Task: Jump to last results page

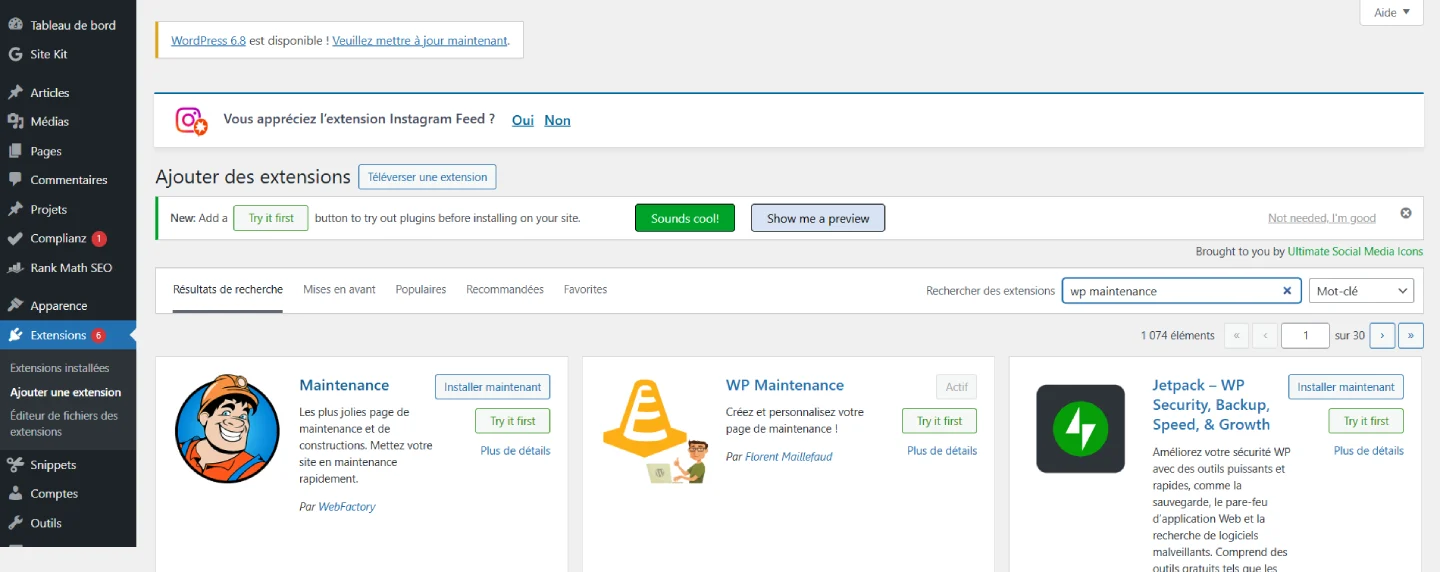Action: pos(1411,335)
